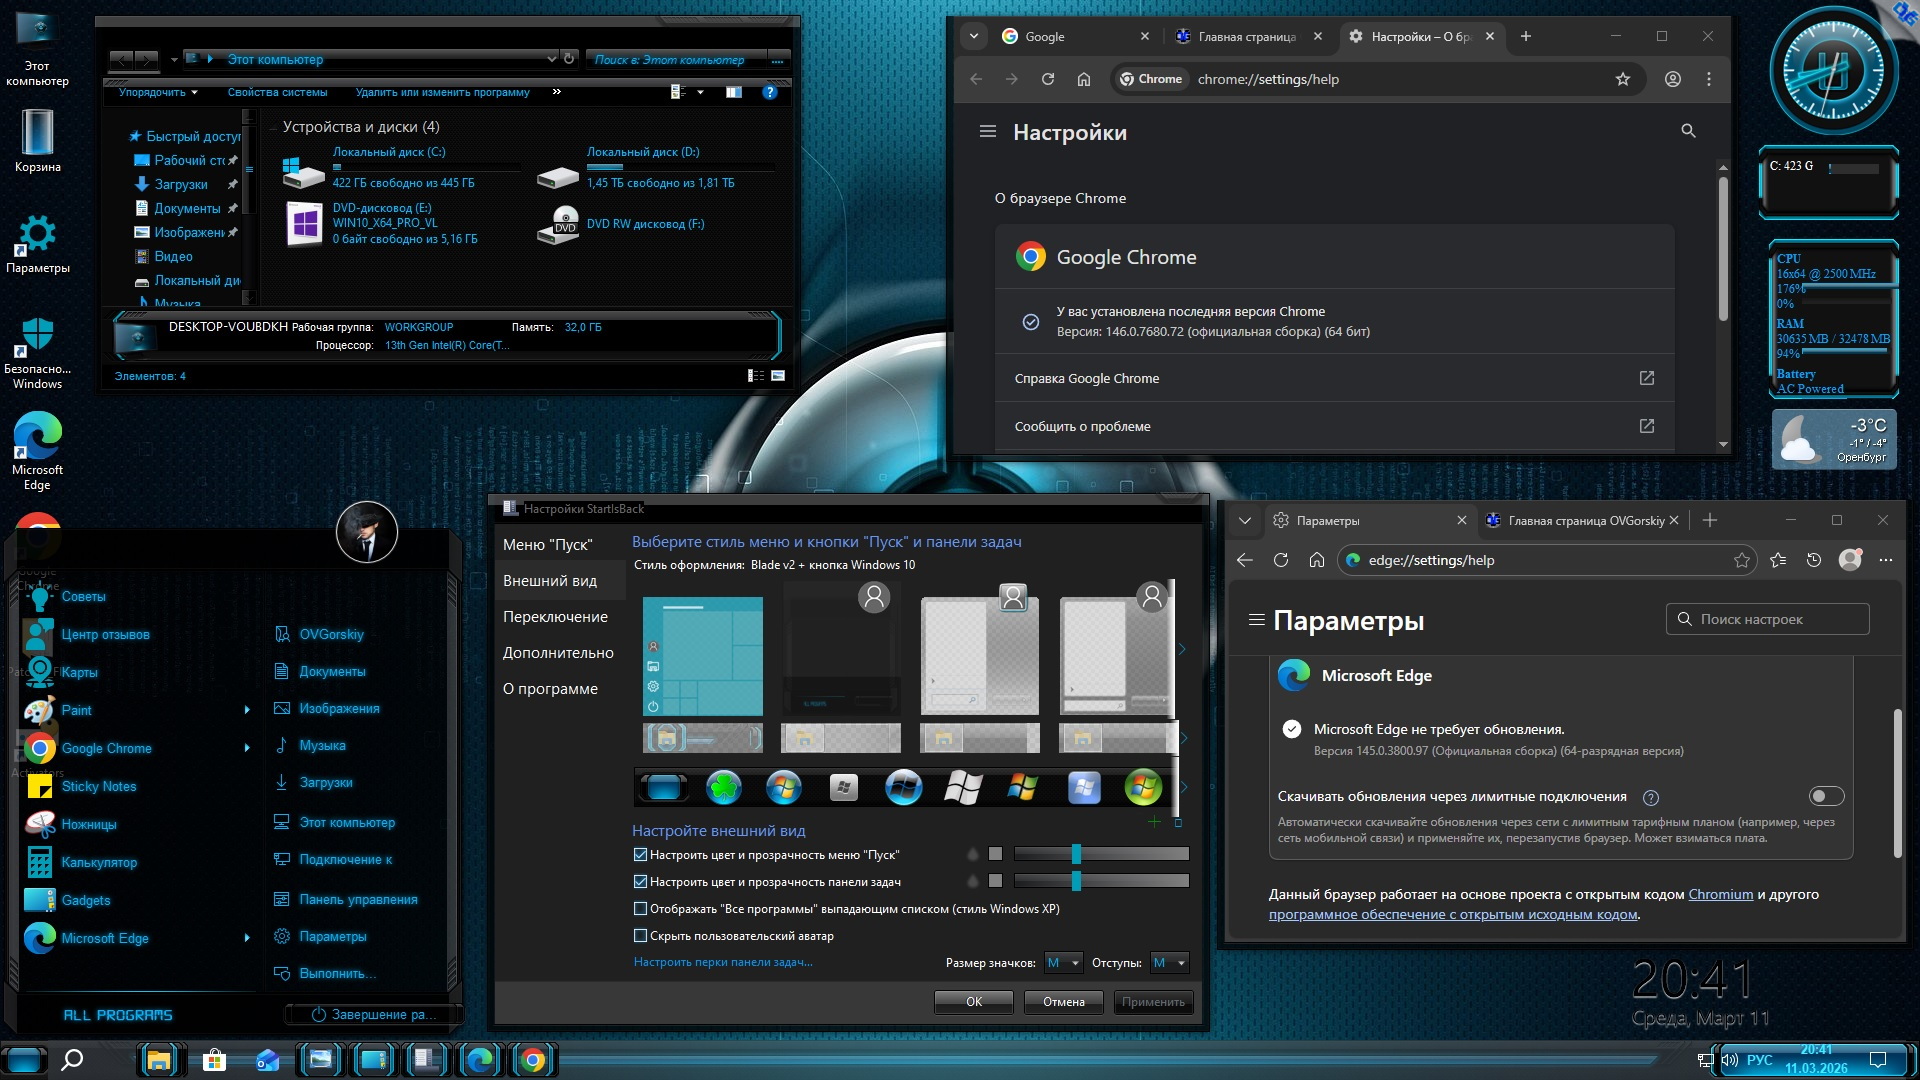Enable Hide user avatar checkbox
The image size is (1920, 1080).
click(x=640, y=936)
